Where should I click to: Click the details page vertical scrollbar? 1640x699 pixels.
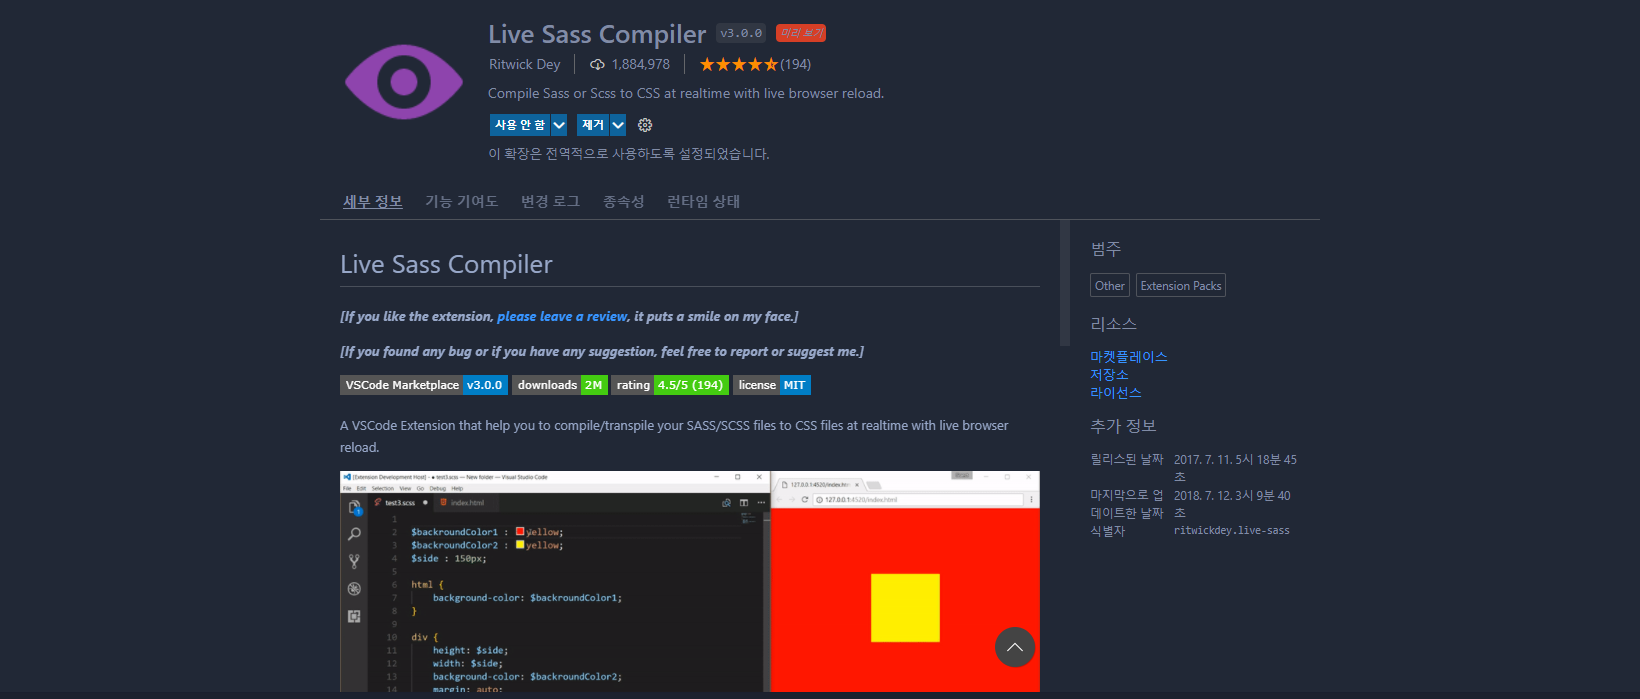tap(1065, 283)
